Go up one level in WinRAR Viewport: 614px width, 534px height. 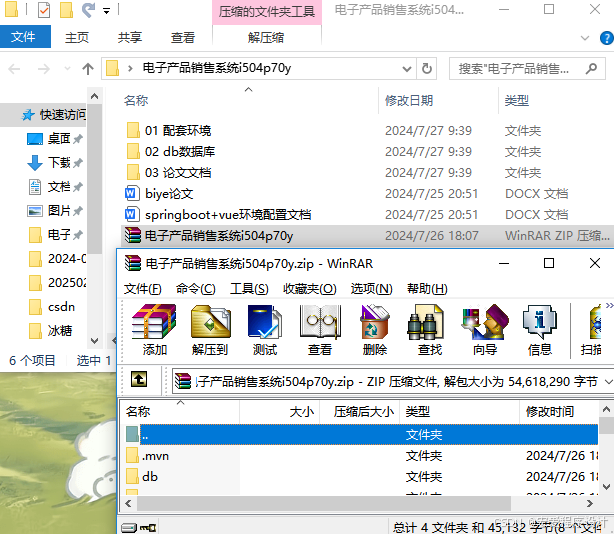(x=139, y=379)
